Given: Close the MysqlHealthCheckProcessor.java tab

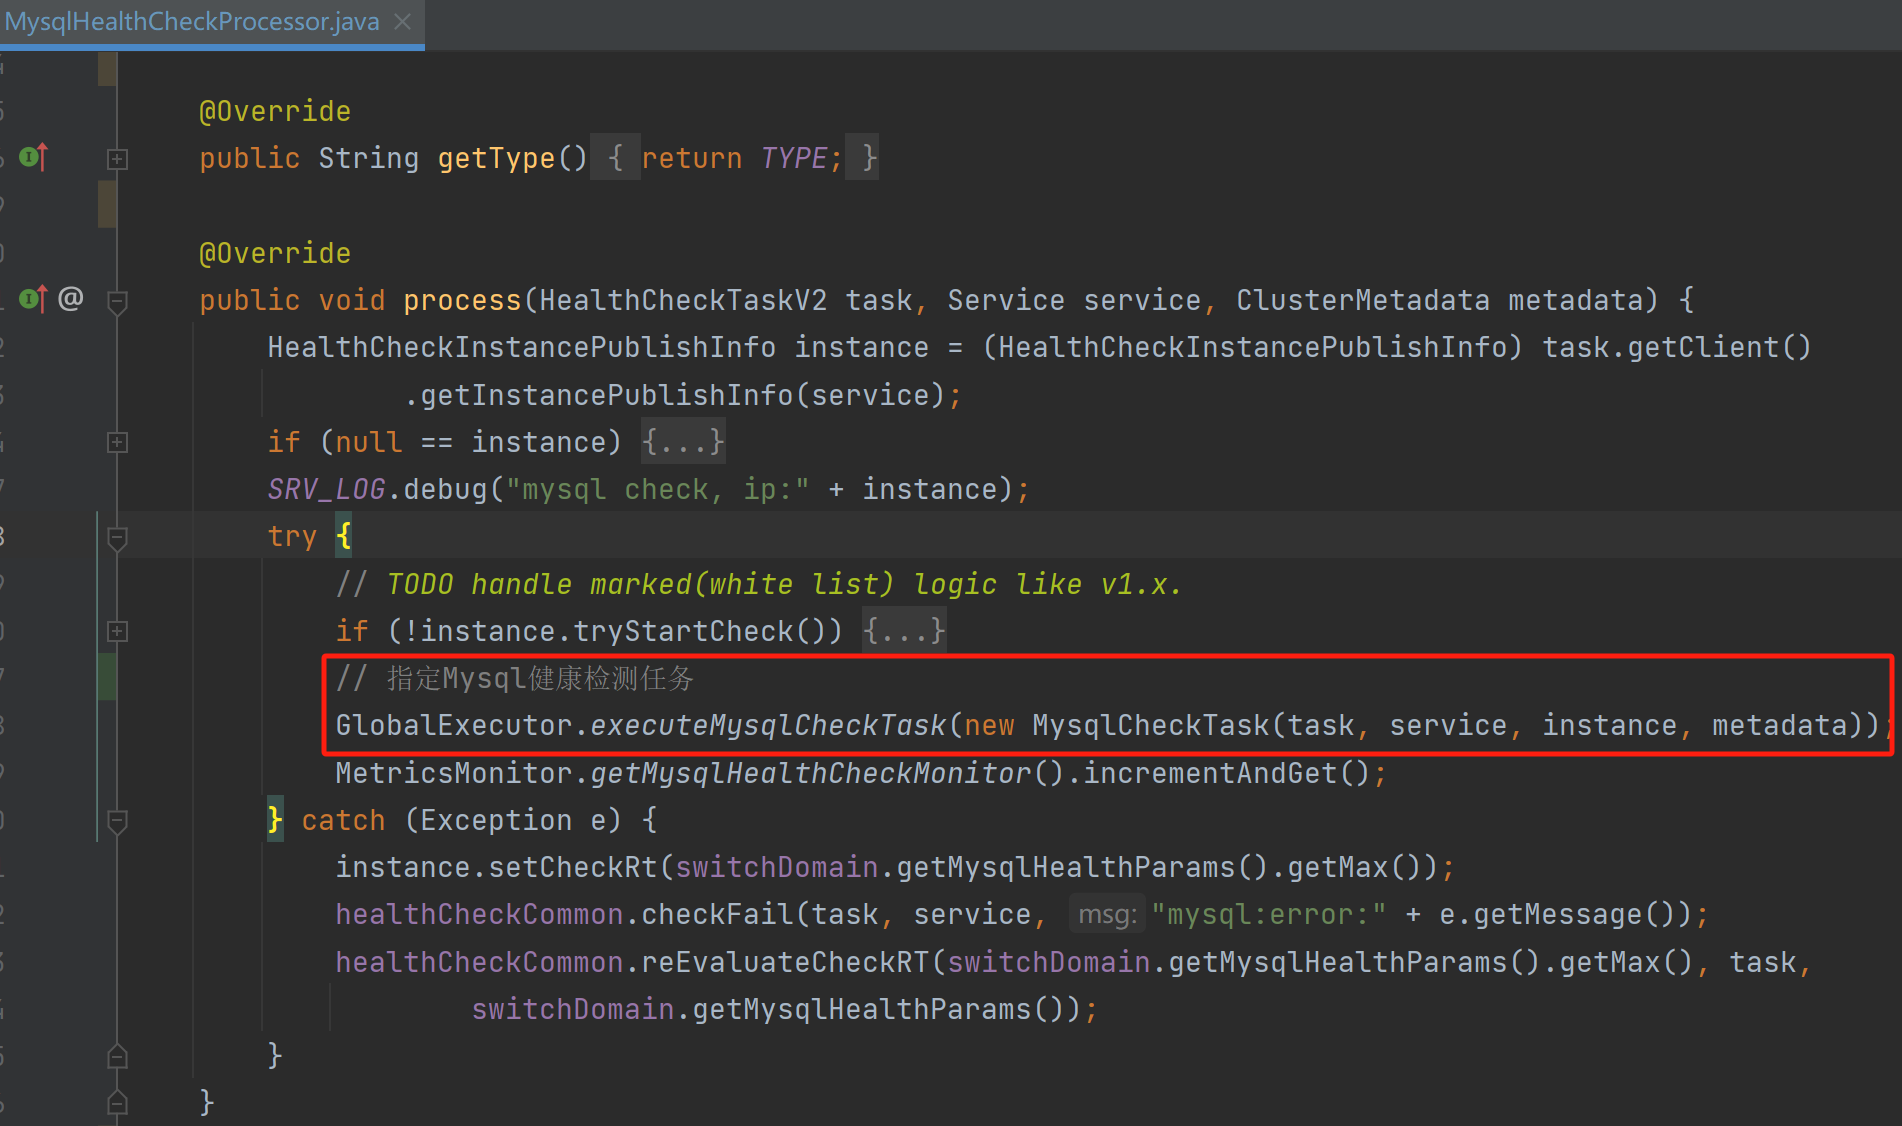Looking at the screenshot, I should 403,21.
